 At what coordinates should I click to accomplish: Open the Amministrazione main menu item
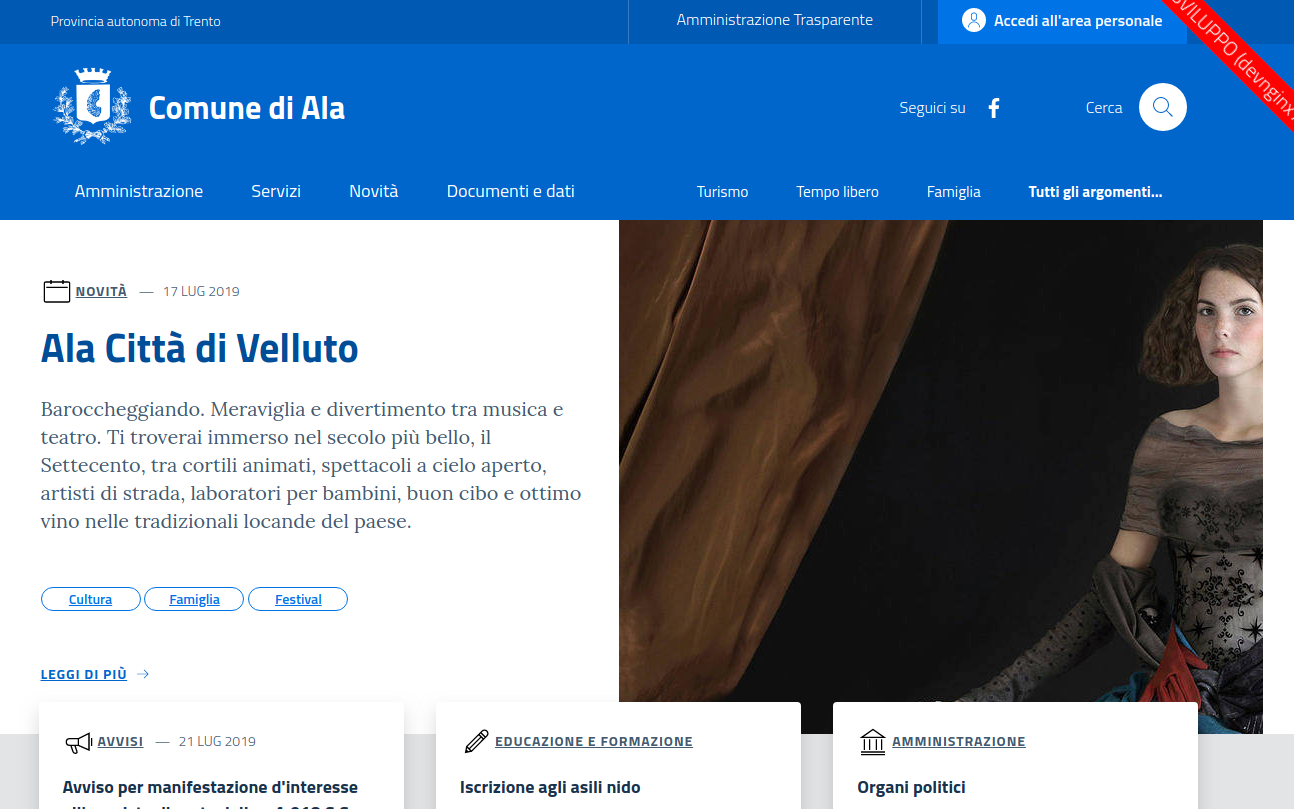[139, 191]
